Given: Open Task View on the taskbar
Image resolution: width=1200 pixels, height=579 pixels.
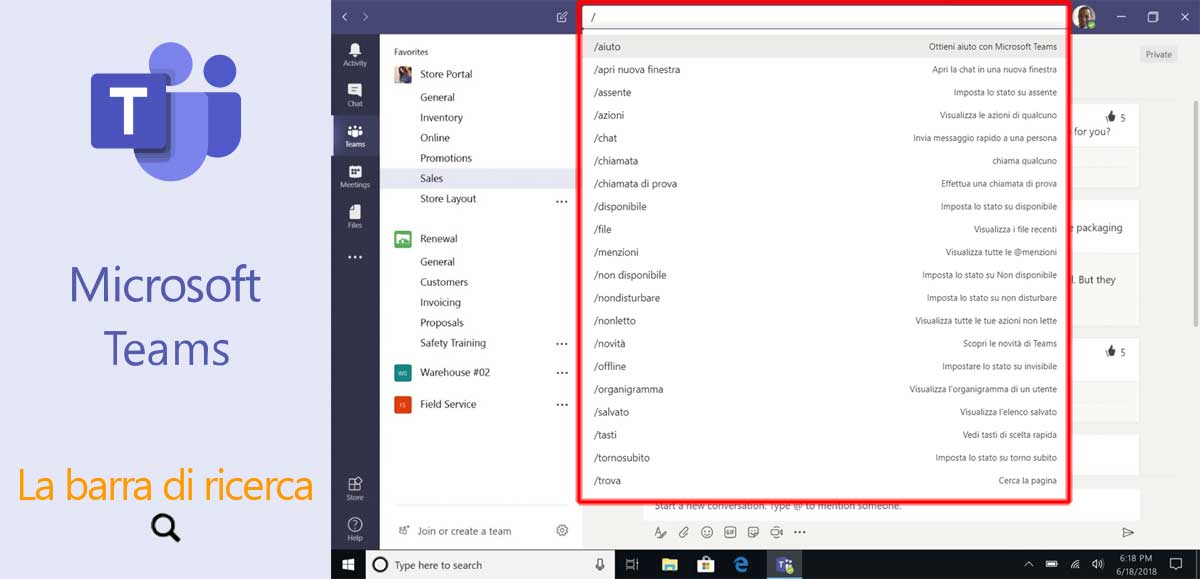Looking at the screenshot, I should (632, 565).
